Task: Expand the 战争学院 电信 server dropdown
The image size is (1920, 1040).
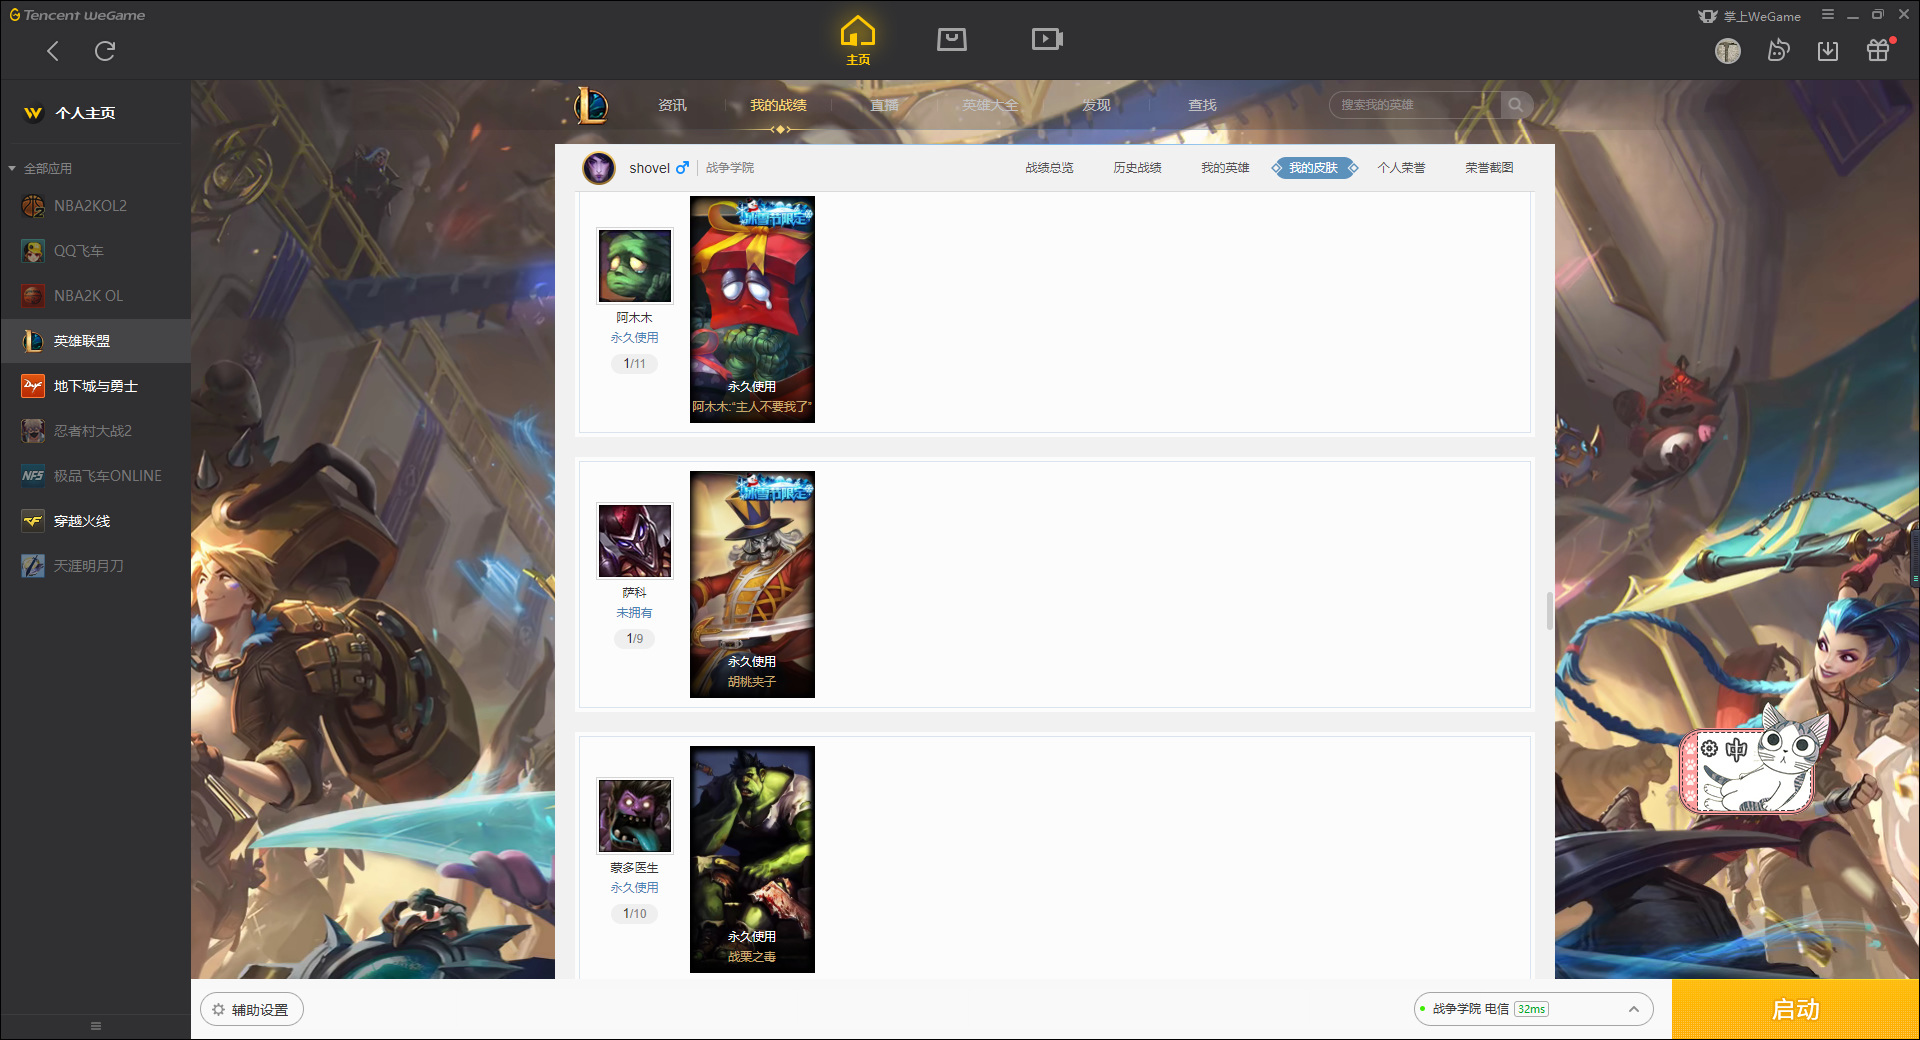Action: click(x=1533, y=1009)
